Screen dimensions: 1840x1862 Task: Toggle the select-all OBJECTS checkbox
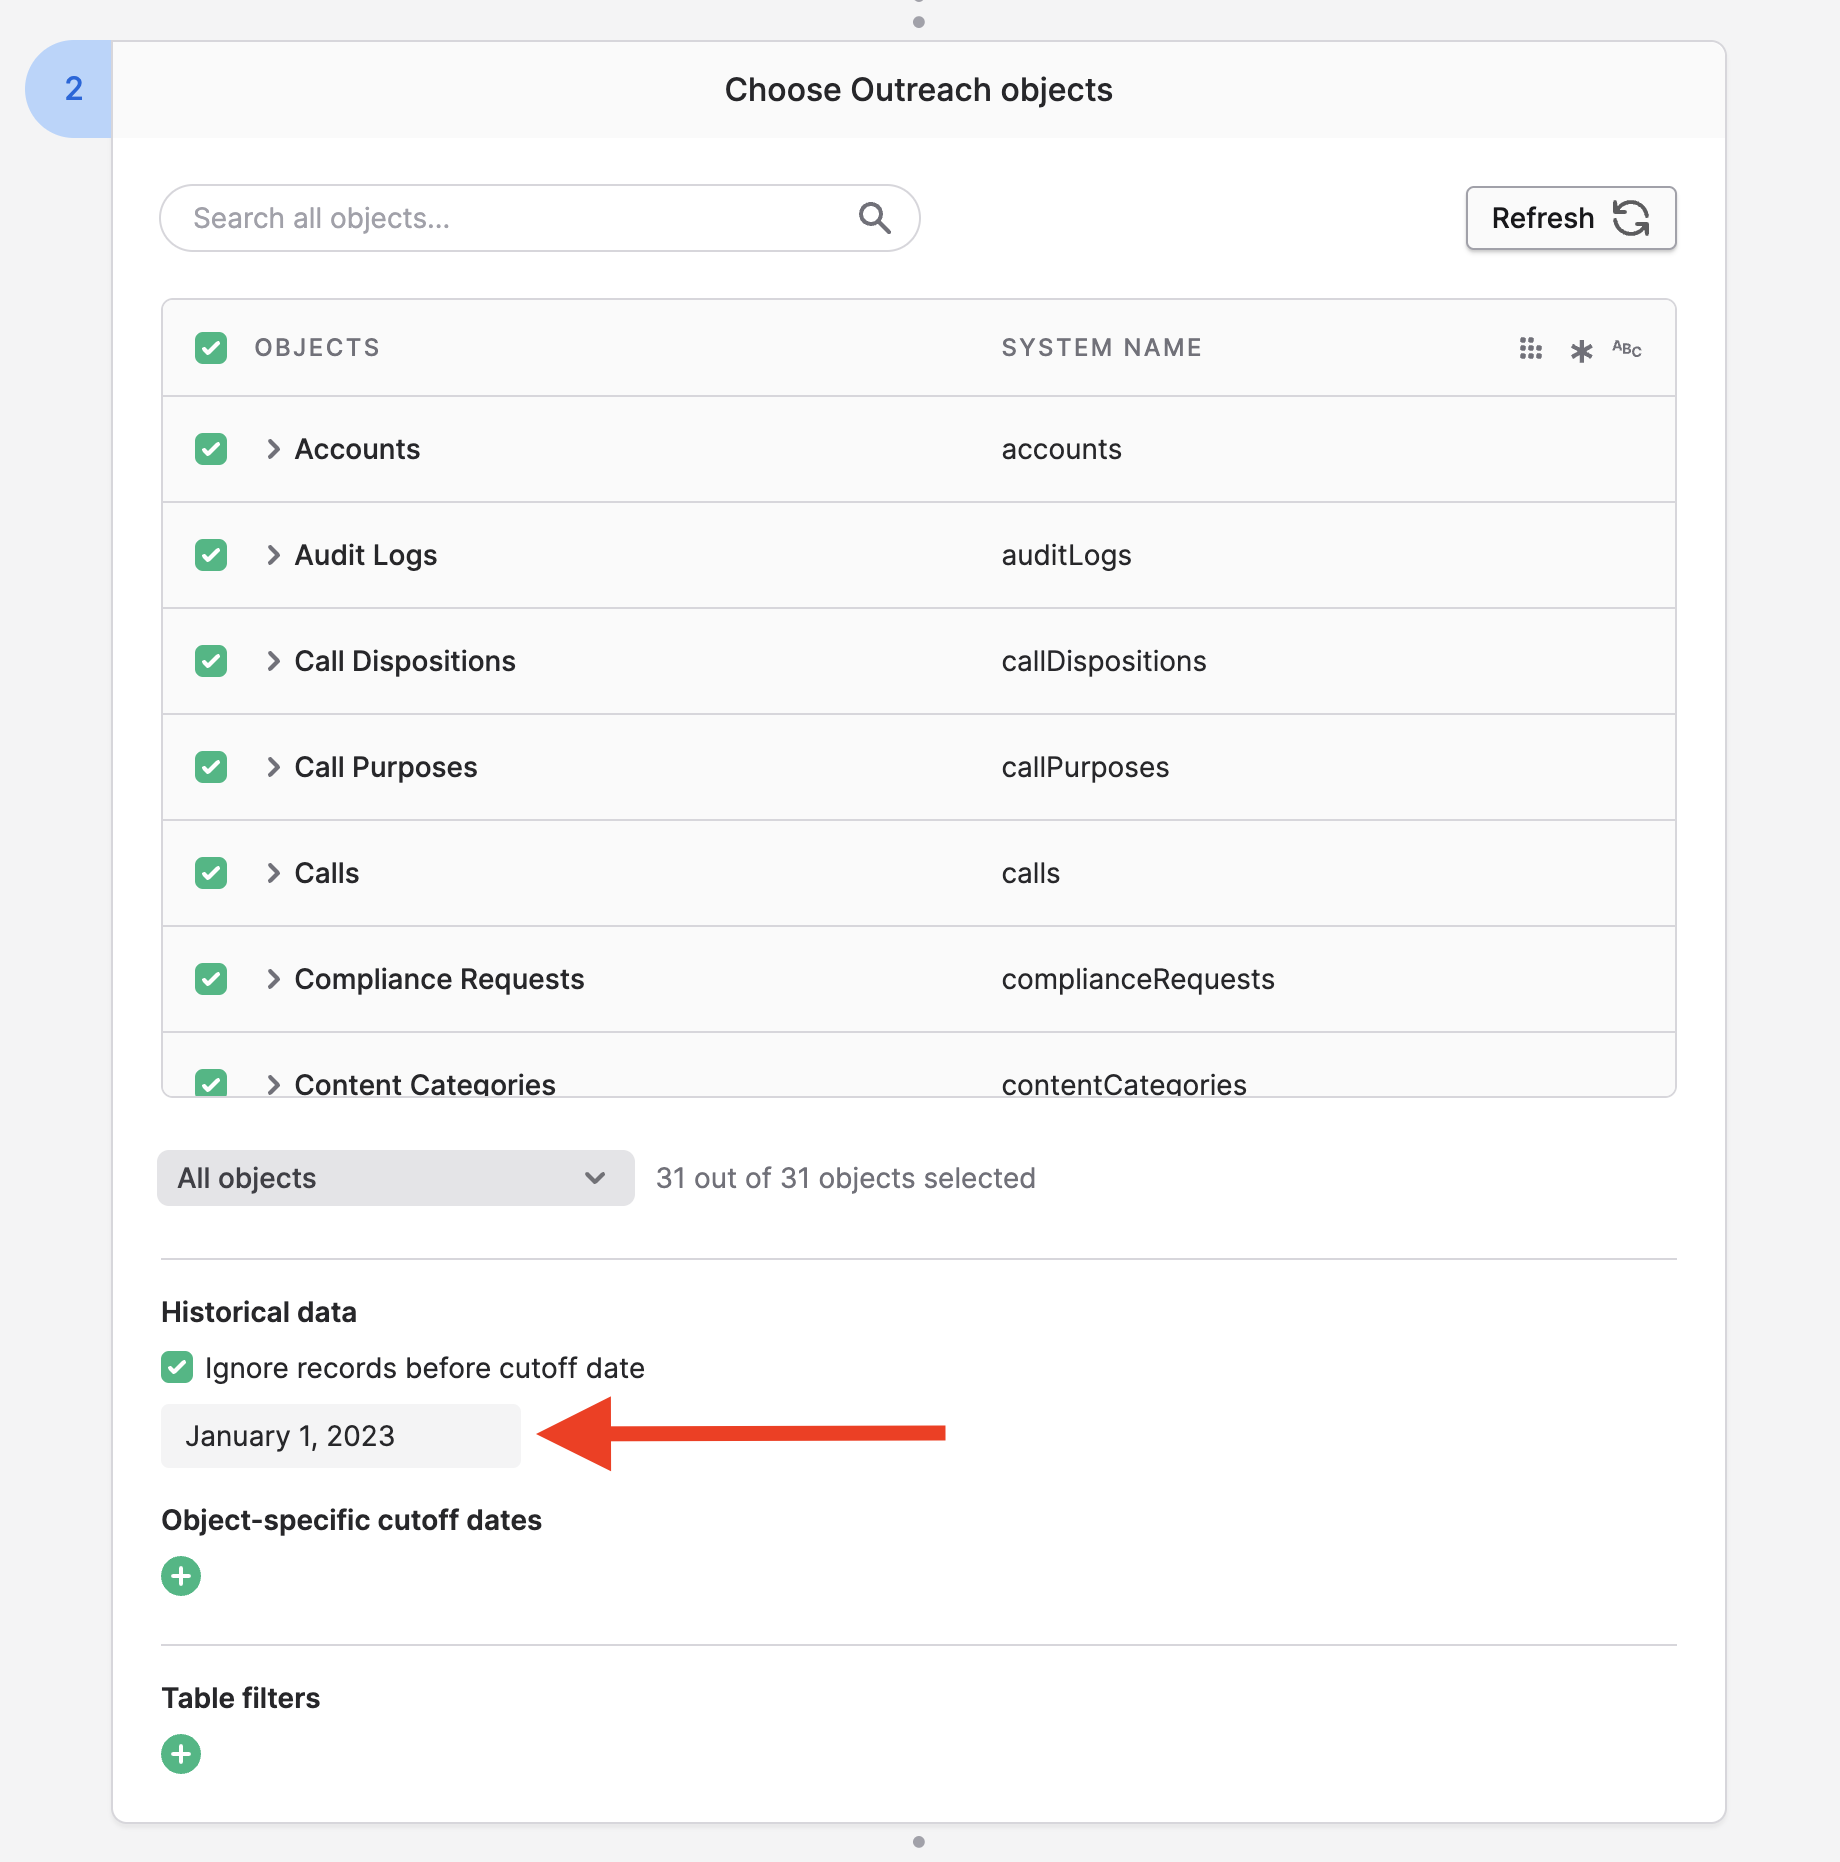coord(211,348)
